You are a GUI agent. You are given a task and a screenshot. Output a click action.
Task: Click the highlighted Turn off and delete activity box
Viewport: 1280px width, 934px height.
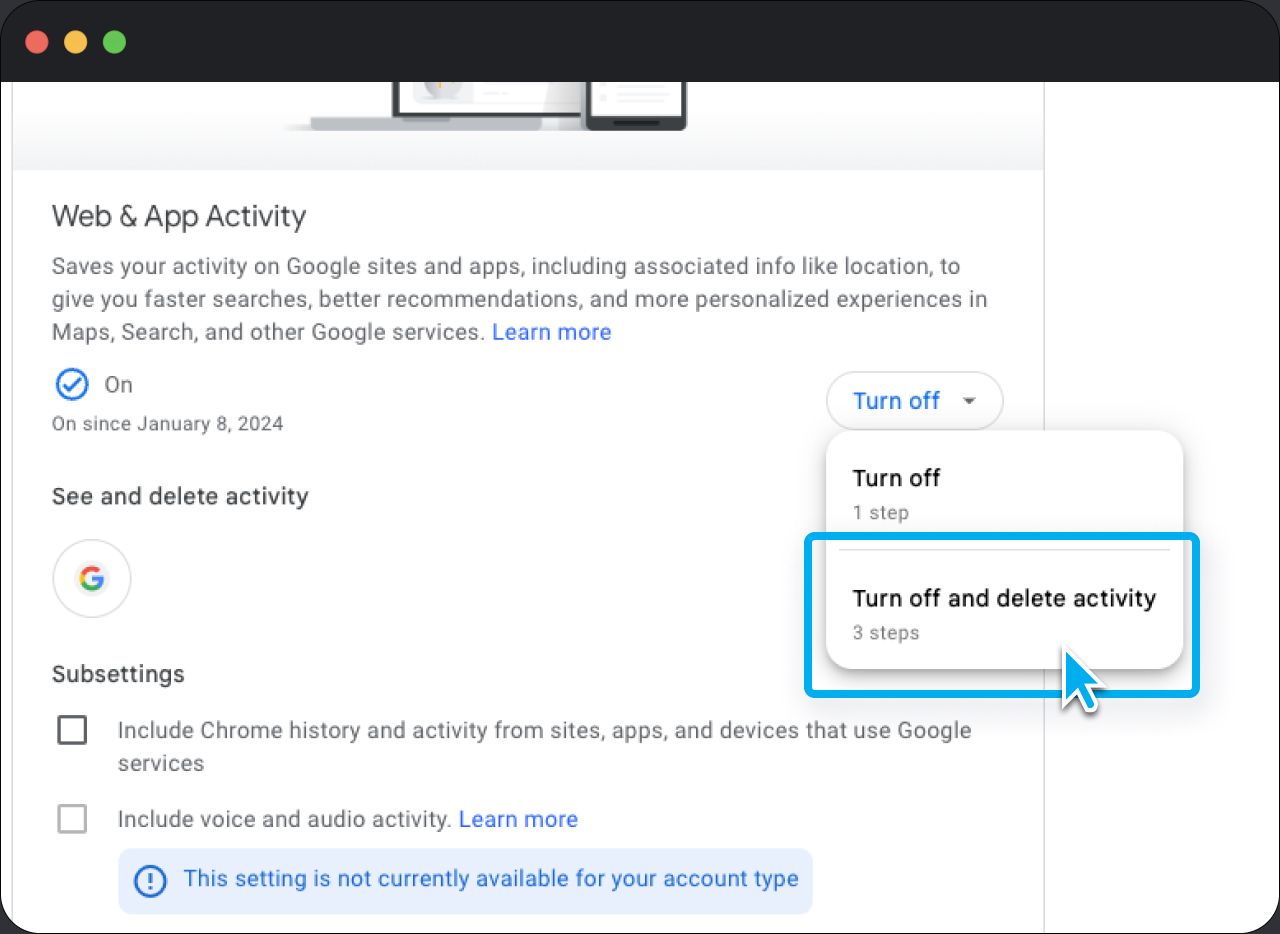pos(1004,613)
